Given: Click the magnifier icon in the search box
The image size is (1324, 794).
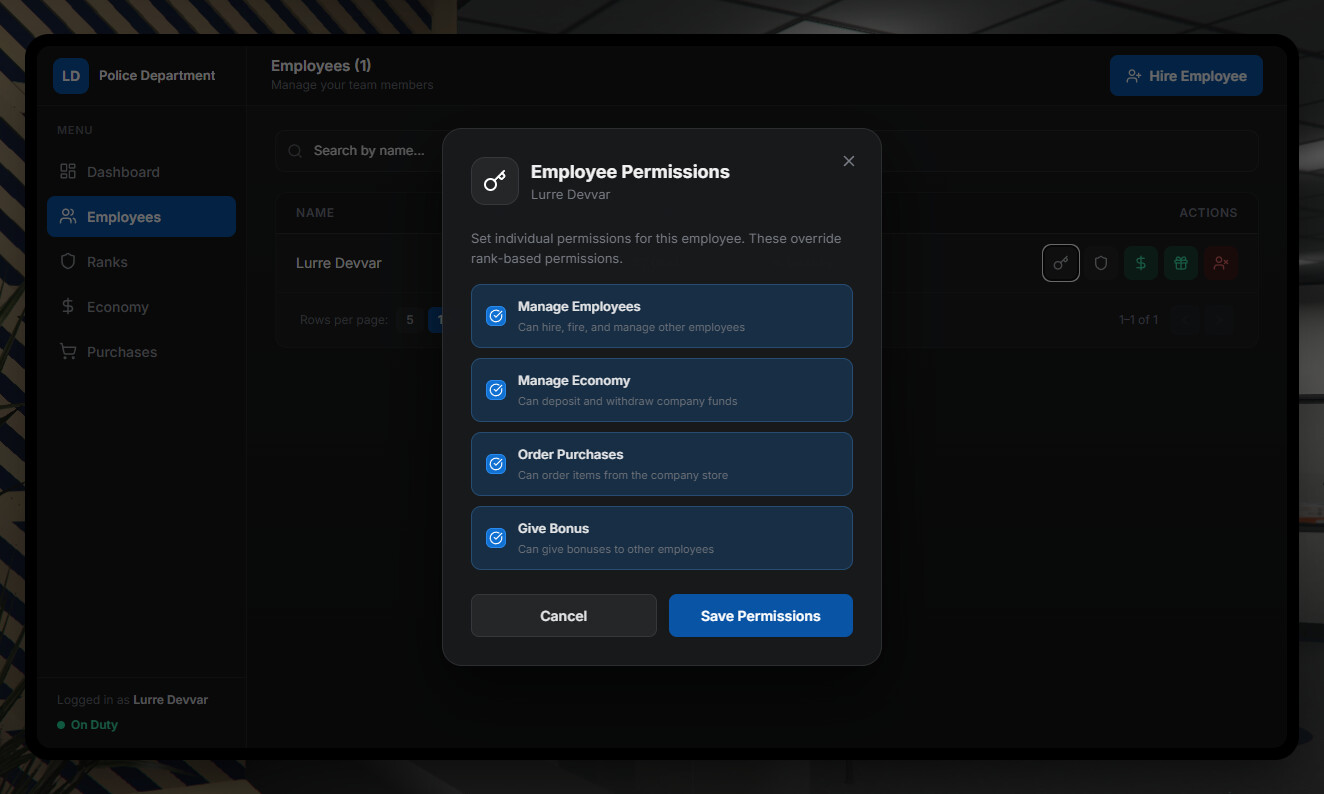Looking at the screenshot, I should coord(295,151).
